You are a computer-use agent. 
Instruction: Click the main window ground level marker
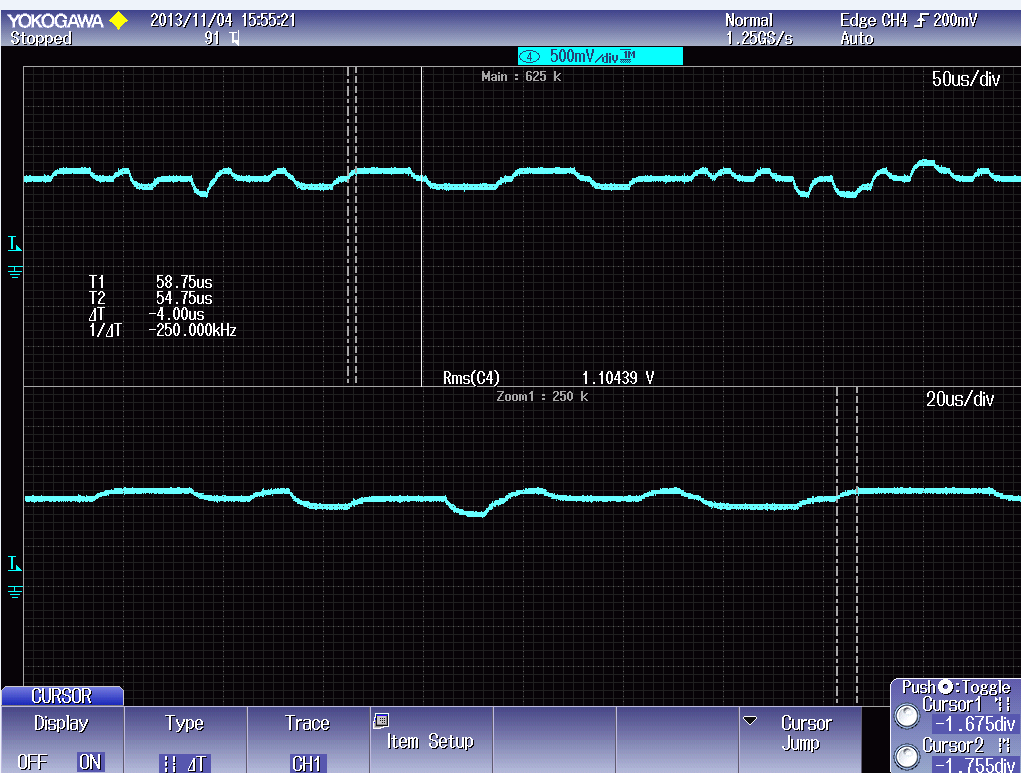[x=14, y=272]
